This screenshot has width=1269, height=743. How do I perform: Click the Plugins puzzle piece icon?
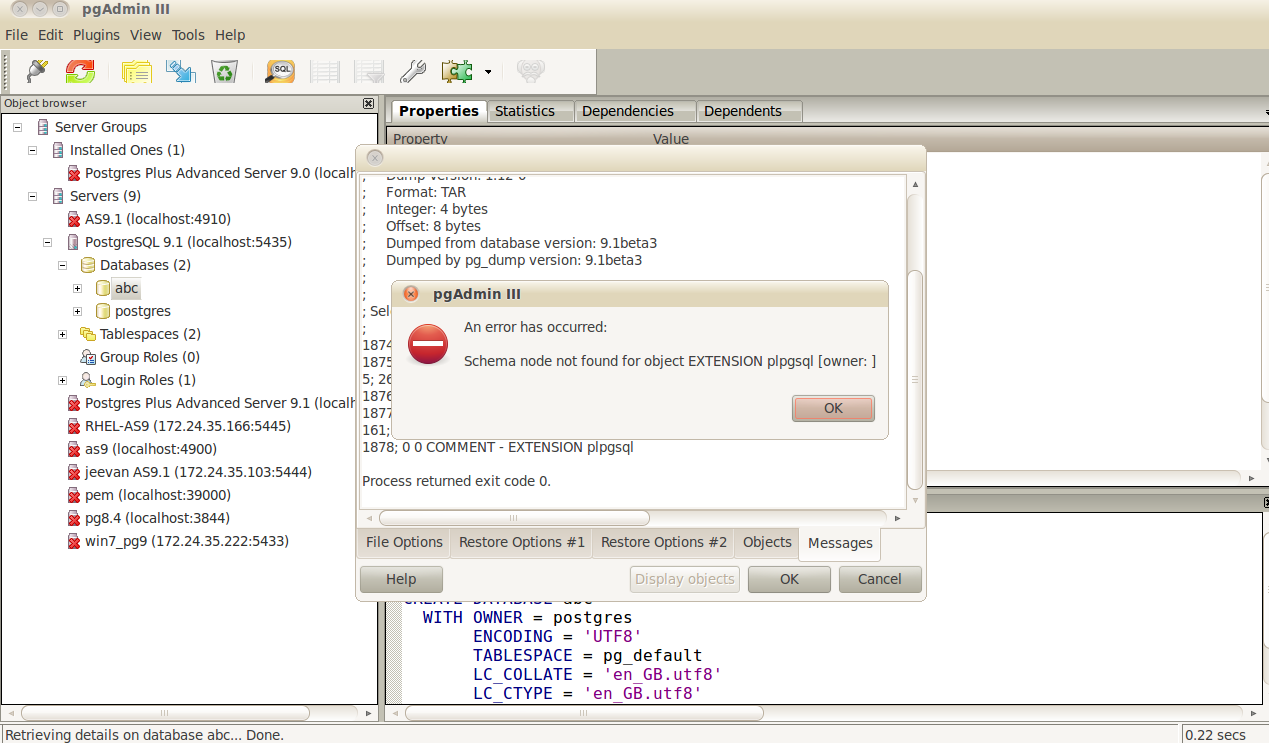(457, 71)
